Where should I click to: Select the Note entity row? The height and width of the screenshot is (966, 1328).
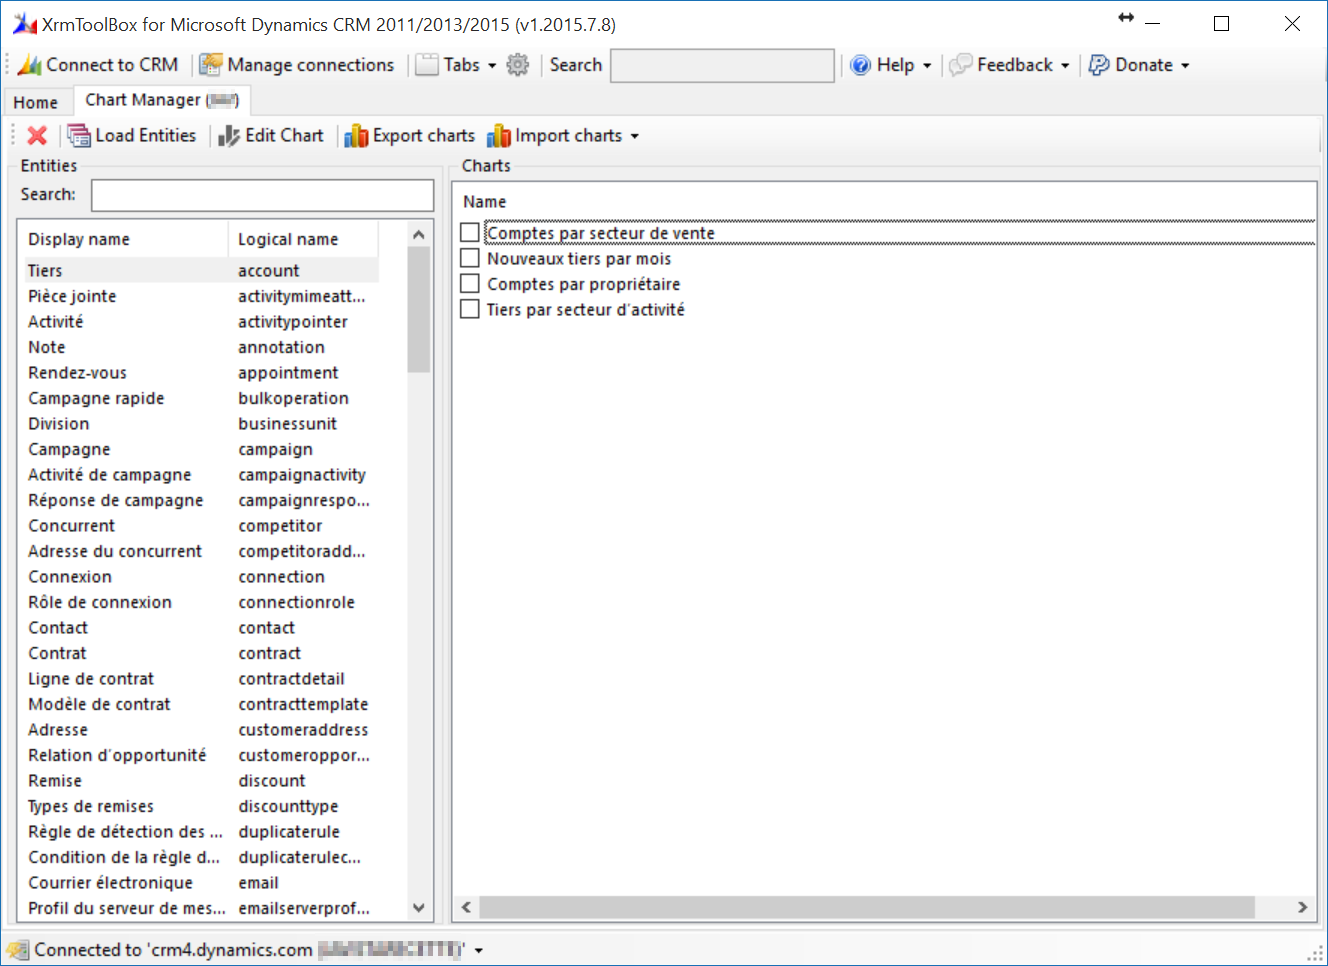tap(201, 347)
